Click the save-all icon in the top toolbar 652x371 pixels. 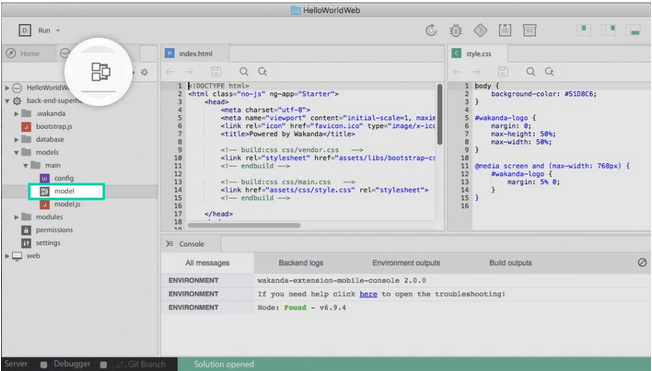[x=505, y=30]
